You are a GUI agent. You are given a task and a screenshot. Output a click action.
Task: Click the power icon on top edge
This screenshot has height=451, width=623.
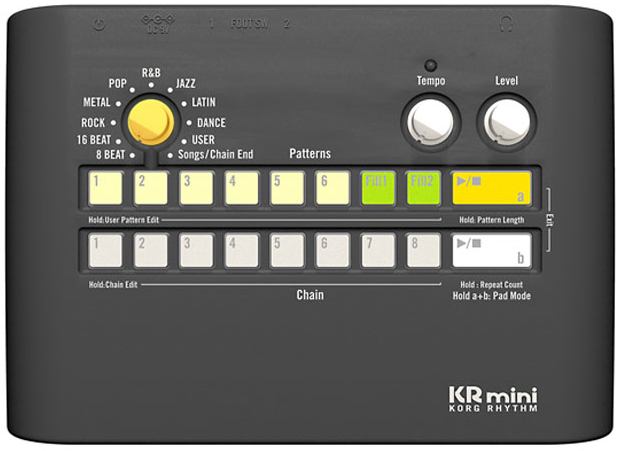click(x=99, y=25)
